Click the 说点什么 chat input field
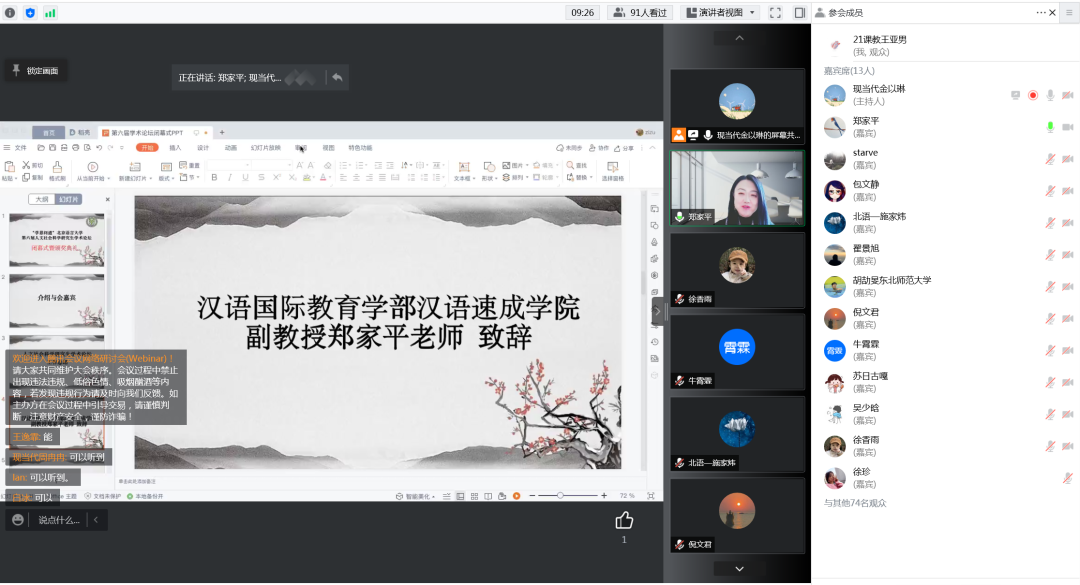The image size is (1080, 585). pyautogui.click(x=59, y=520)
